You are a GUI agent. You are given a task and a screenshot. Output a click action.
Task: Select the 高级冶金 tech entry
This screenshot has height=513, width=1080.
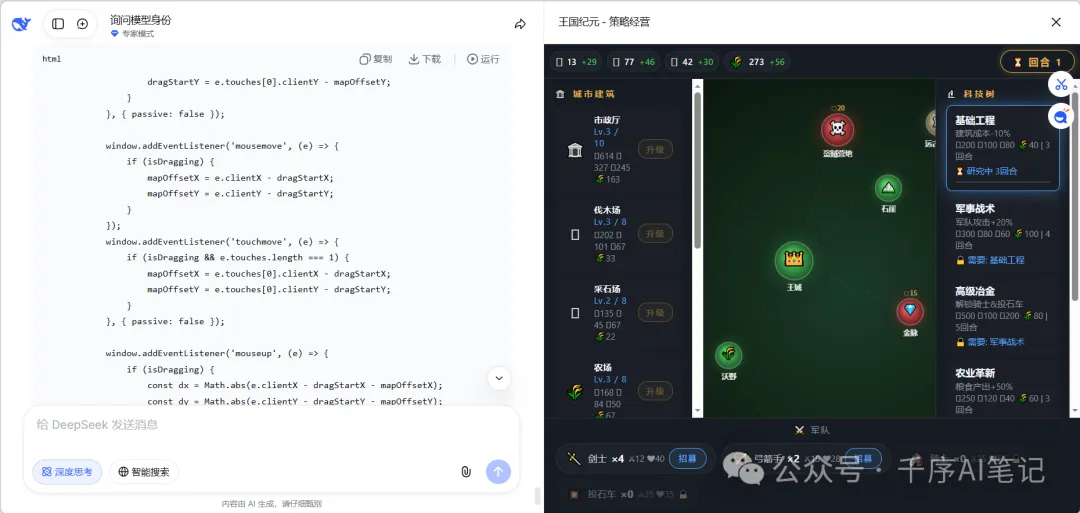1003,316
